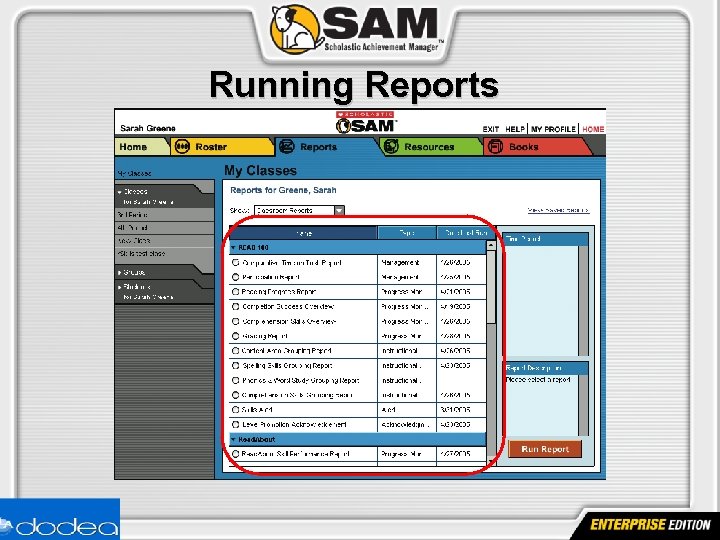Click the "Sarah Greene" user name

[x=148, y=128]
